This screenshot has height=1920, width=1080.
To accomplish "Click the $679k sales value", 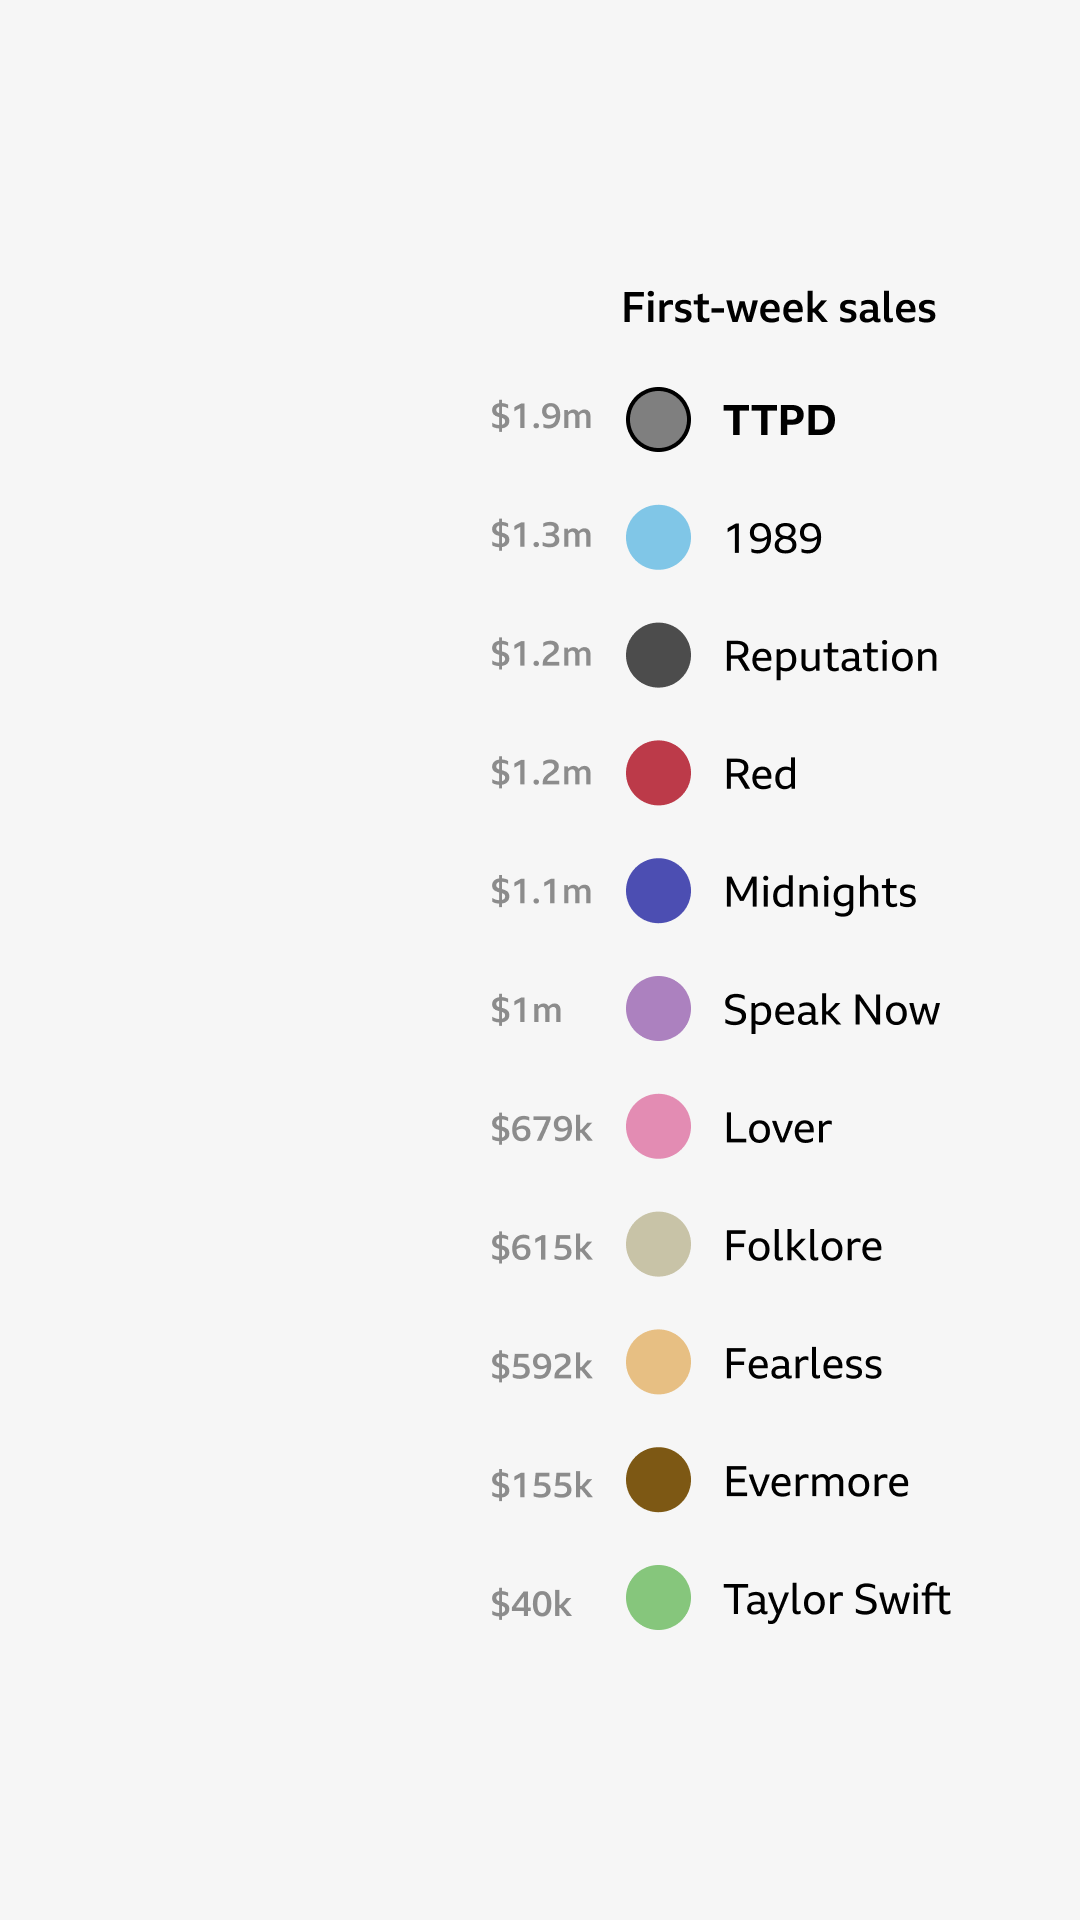I will [x=541, y=1129].
